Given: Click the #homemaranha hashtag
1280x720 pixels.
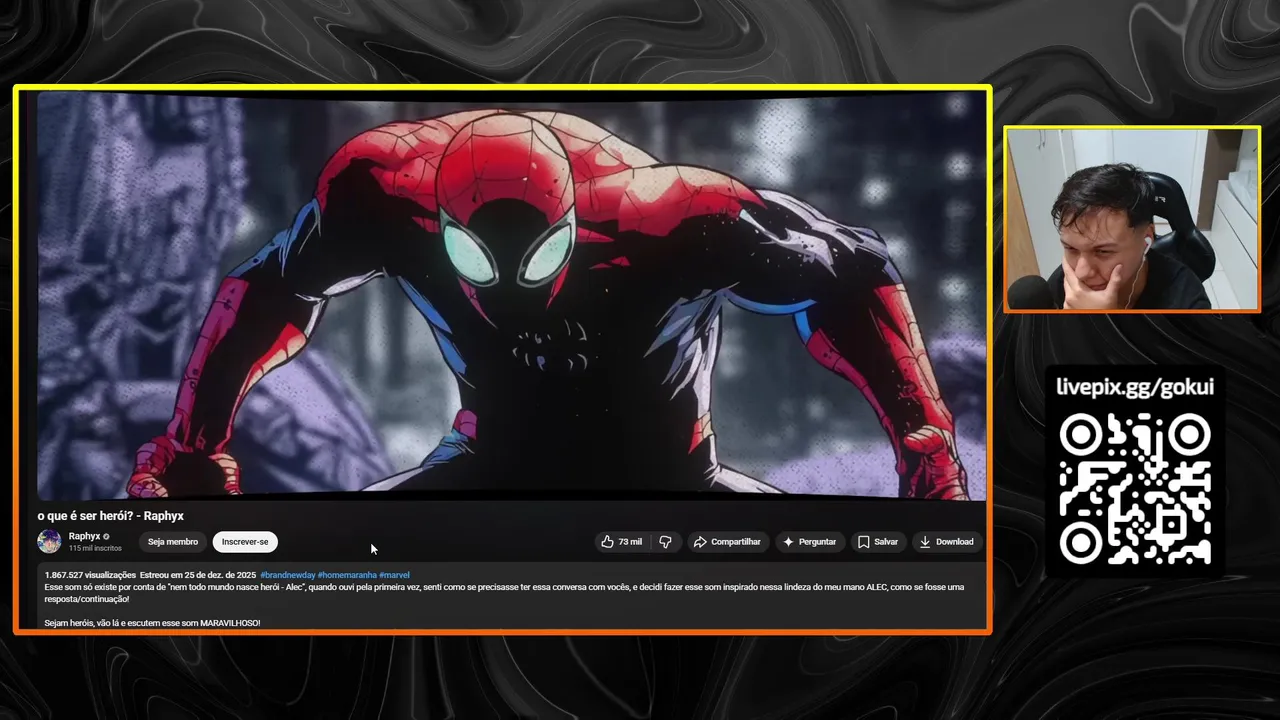Looking at the screenshot, I should 347,575.
